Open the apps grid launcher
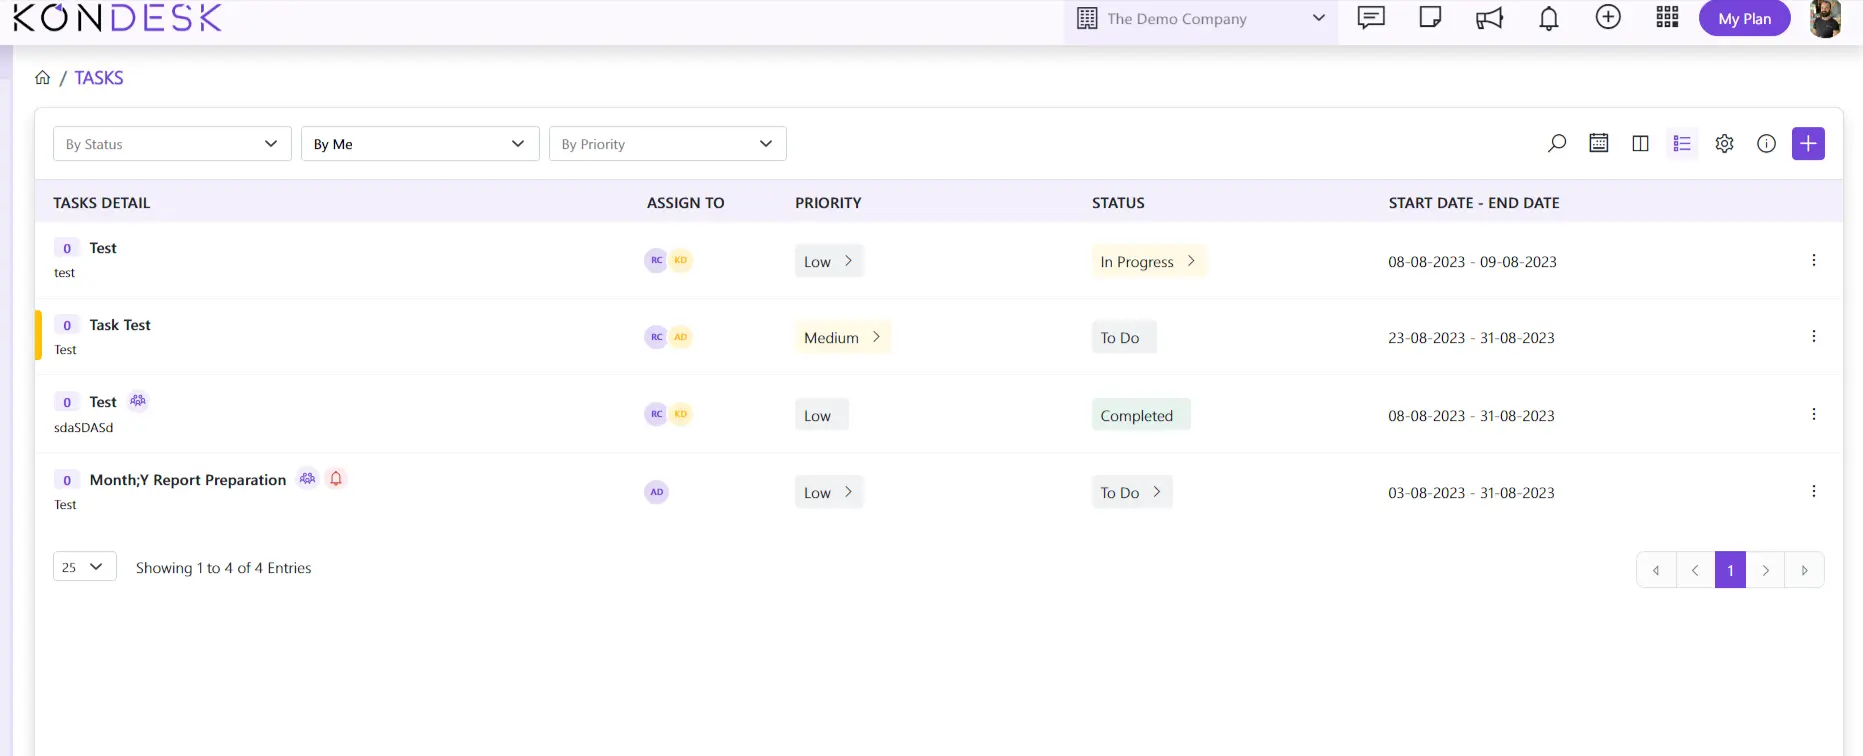Screen dimensions: 1863x756 tap(1667, 18)
